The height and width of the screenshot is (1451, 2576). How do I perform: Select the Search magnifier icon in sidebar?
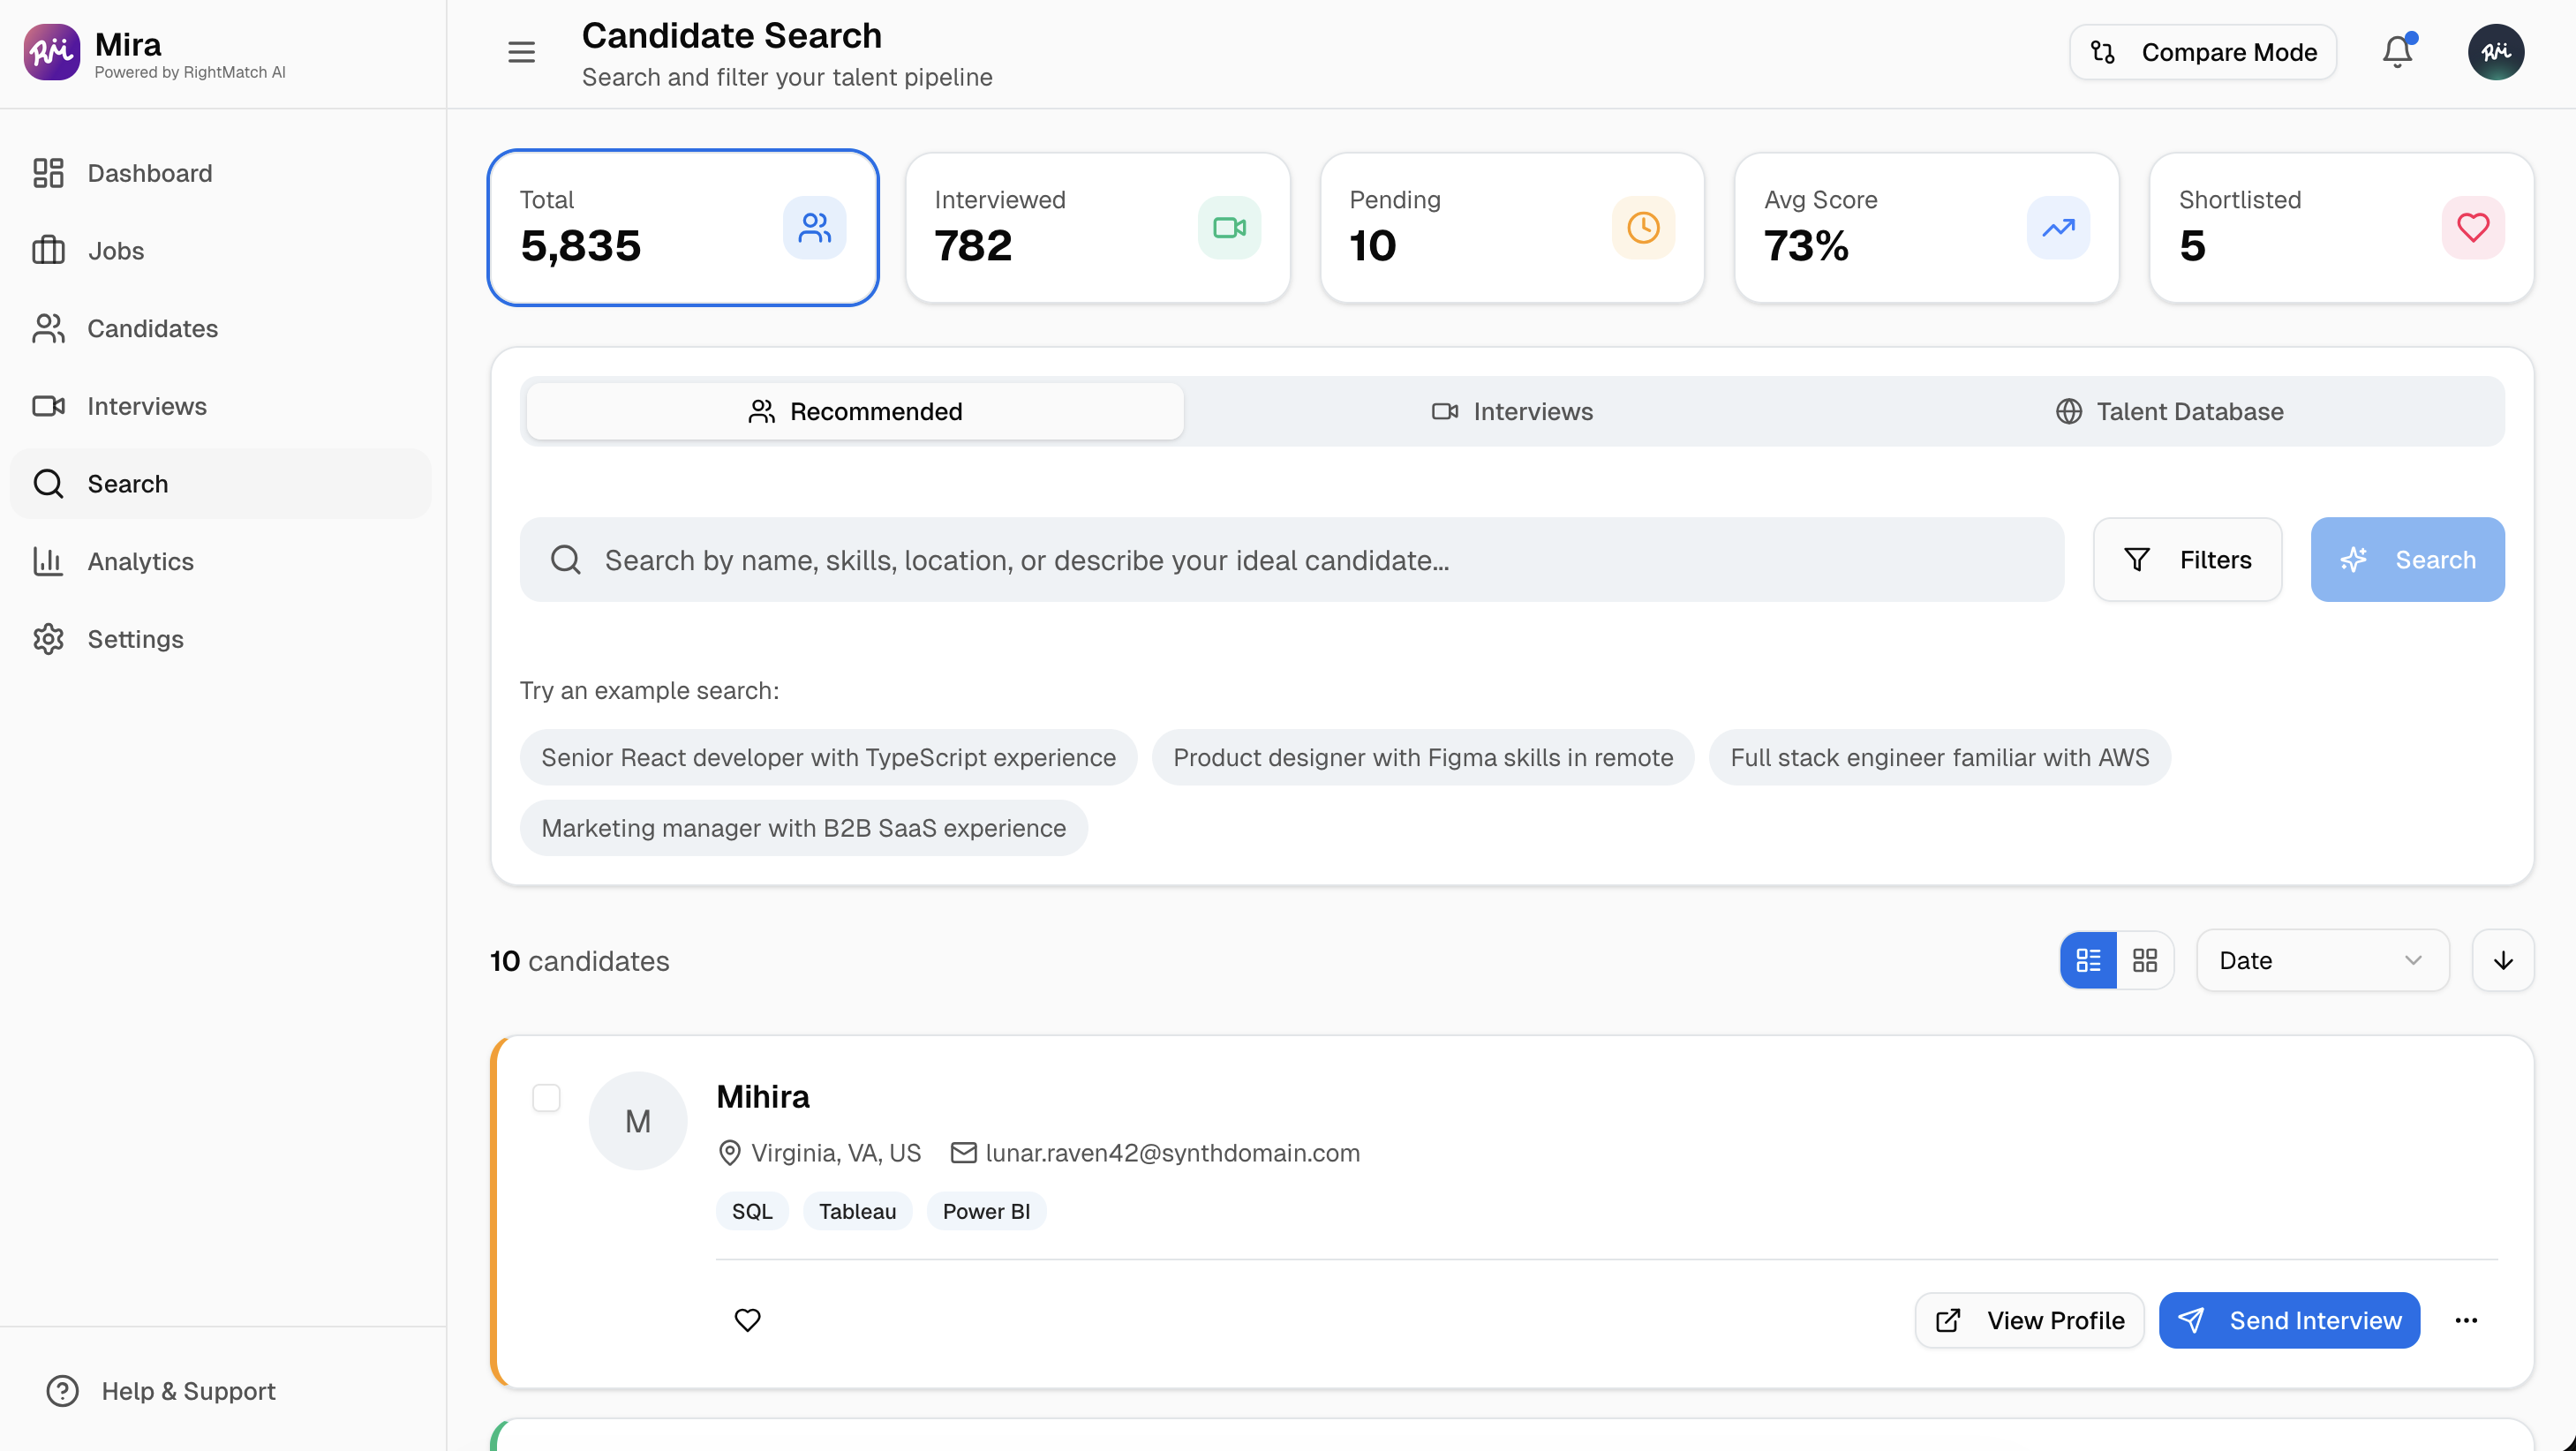coord(49,483)
